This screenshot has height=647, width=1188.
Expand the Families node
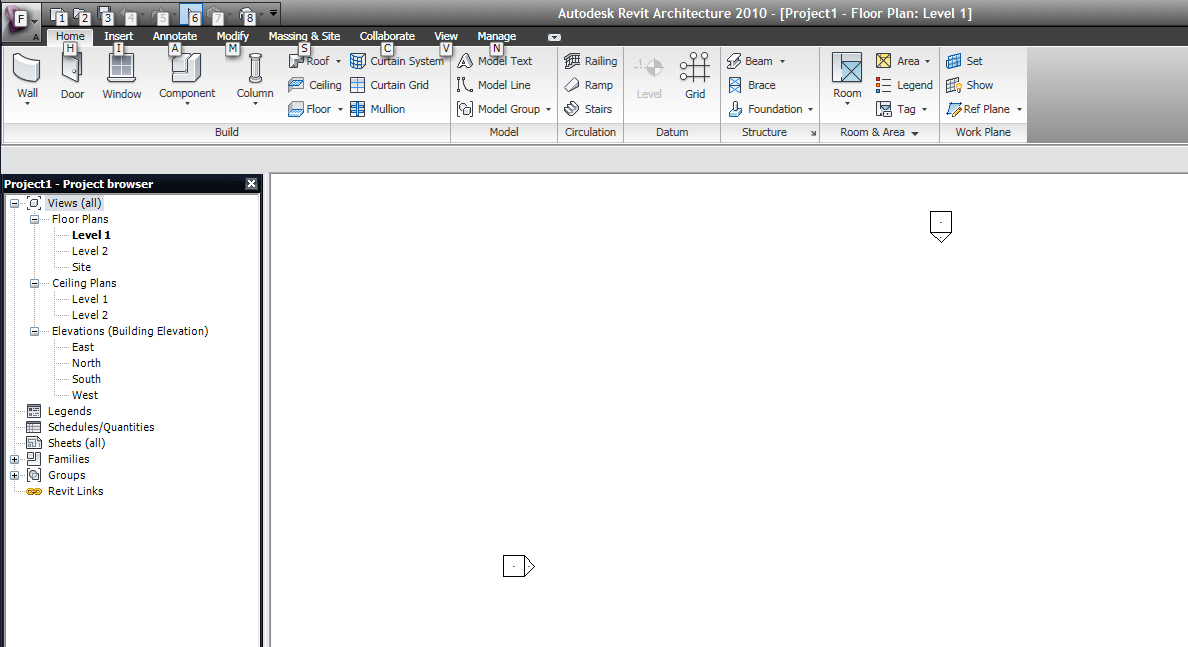[x=14, y=459]
